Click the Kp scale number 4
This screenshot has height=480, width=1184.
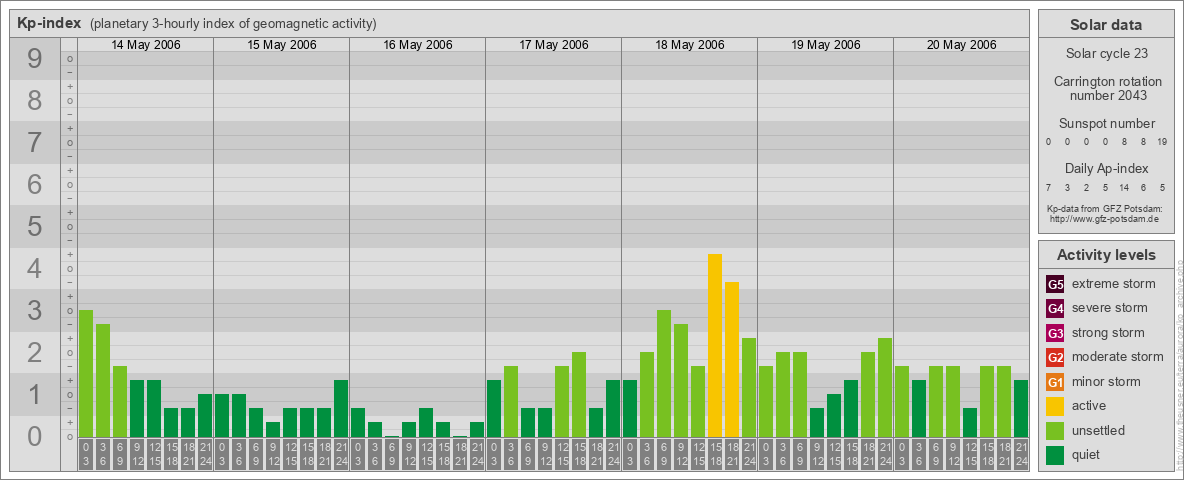click(x=35, y=269)
